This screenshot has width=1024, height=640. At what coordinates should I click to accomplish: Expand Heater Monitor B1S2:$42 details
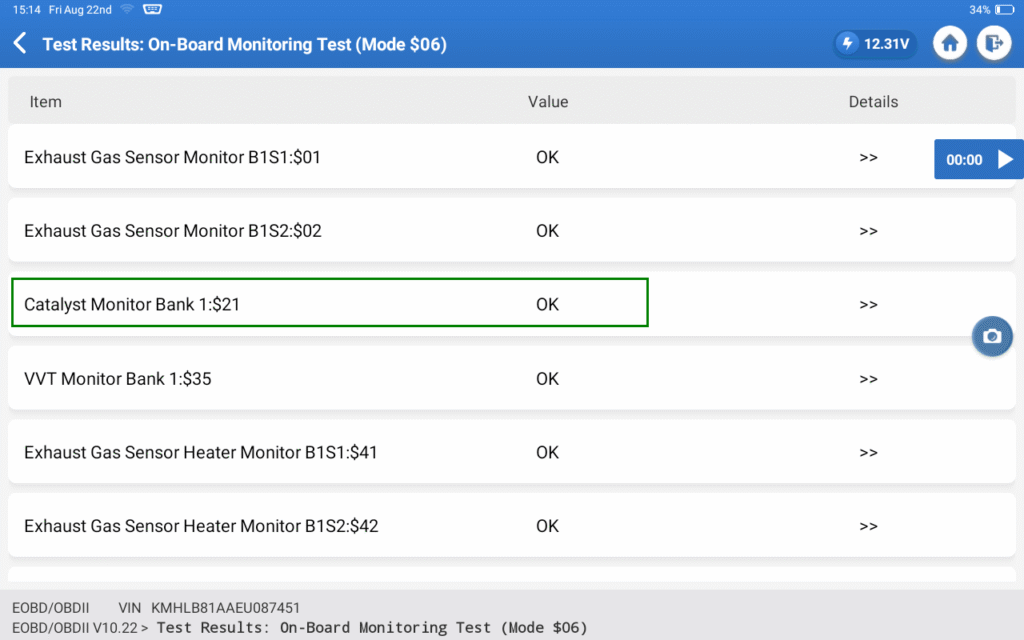868,526
